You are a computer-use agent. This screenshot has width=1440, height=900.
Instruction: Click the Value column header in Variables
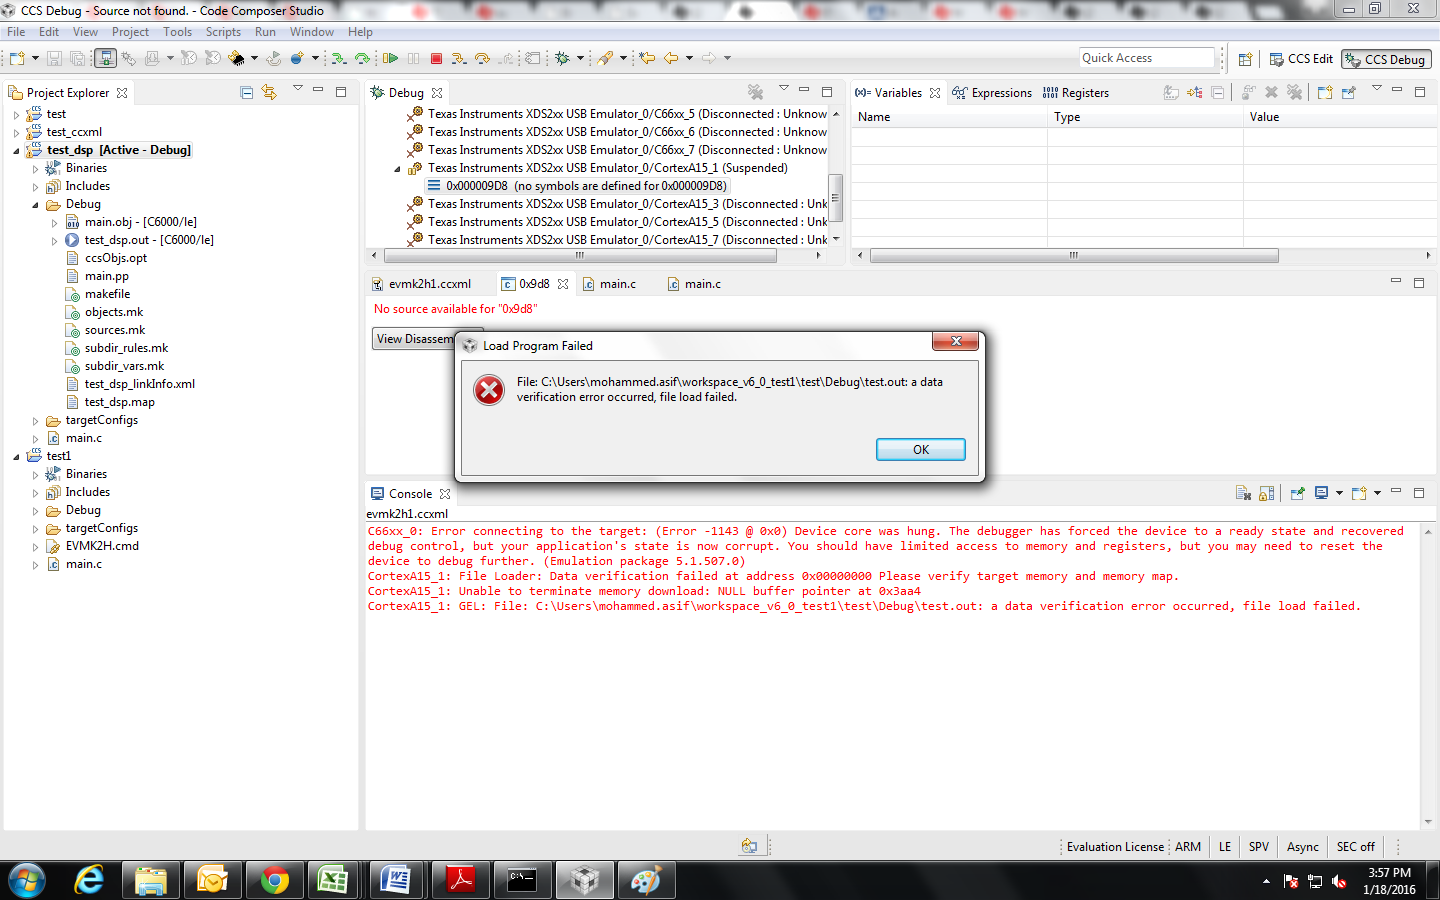1340,117
